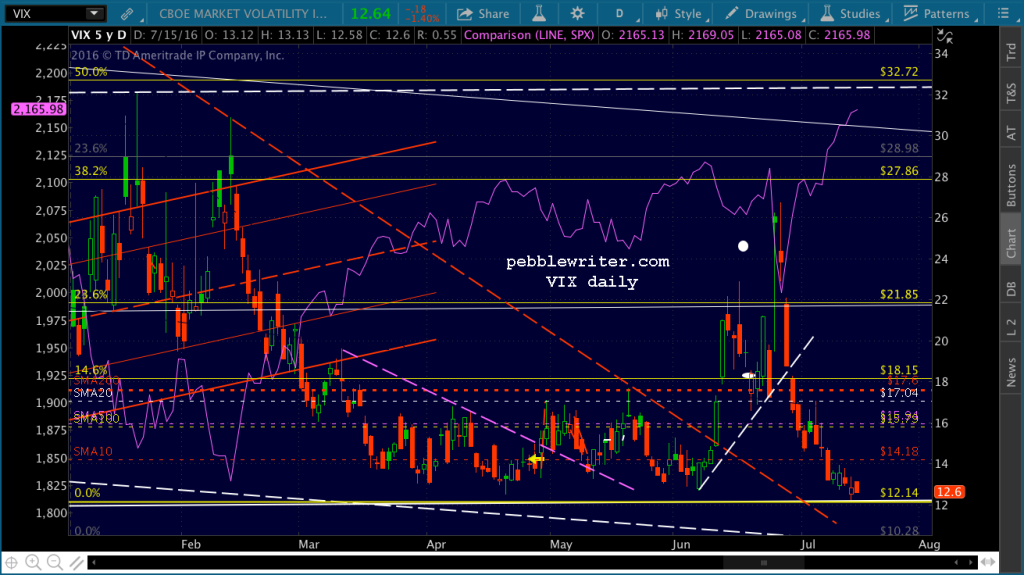Open the L 2 side tab
This screenshot has height=575, width=1024.
(1011, 327)
